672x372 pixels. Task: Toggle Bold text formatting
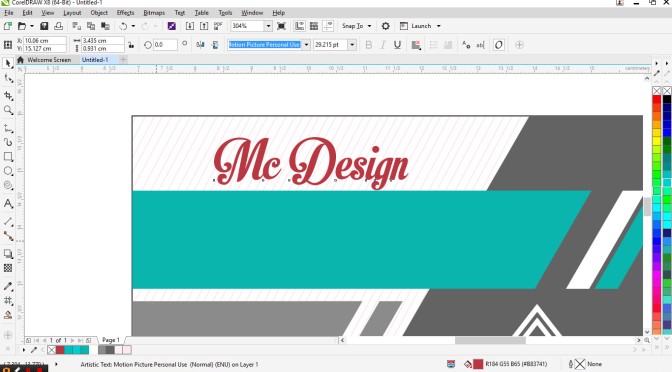(369, 45)
